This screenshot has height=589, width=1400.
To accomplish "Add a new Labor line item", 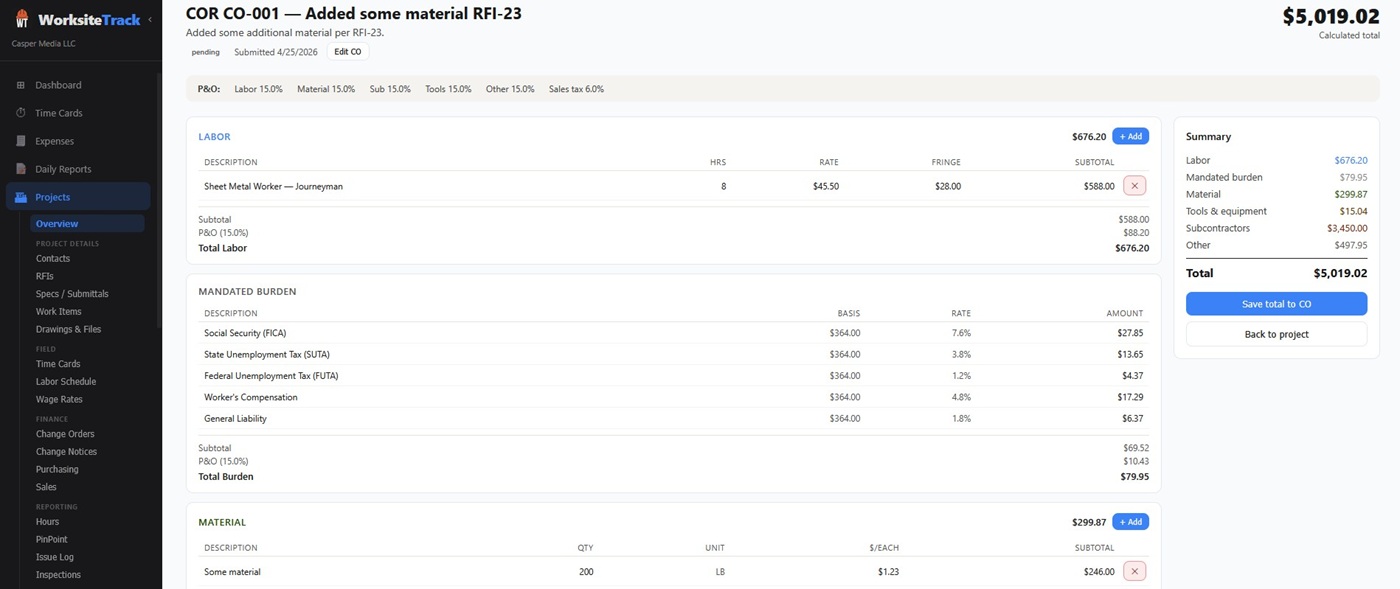I will point(1130,136).
